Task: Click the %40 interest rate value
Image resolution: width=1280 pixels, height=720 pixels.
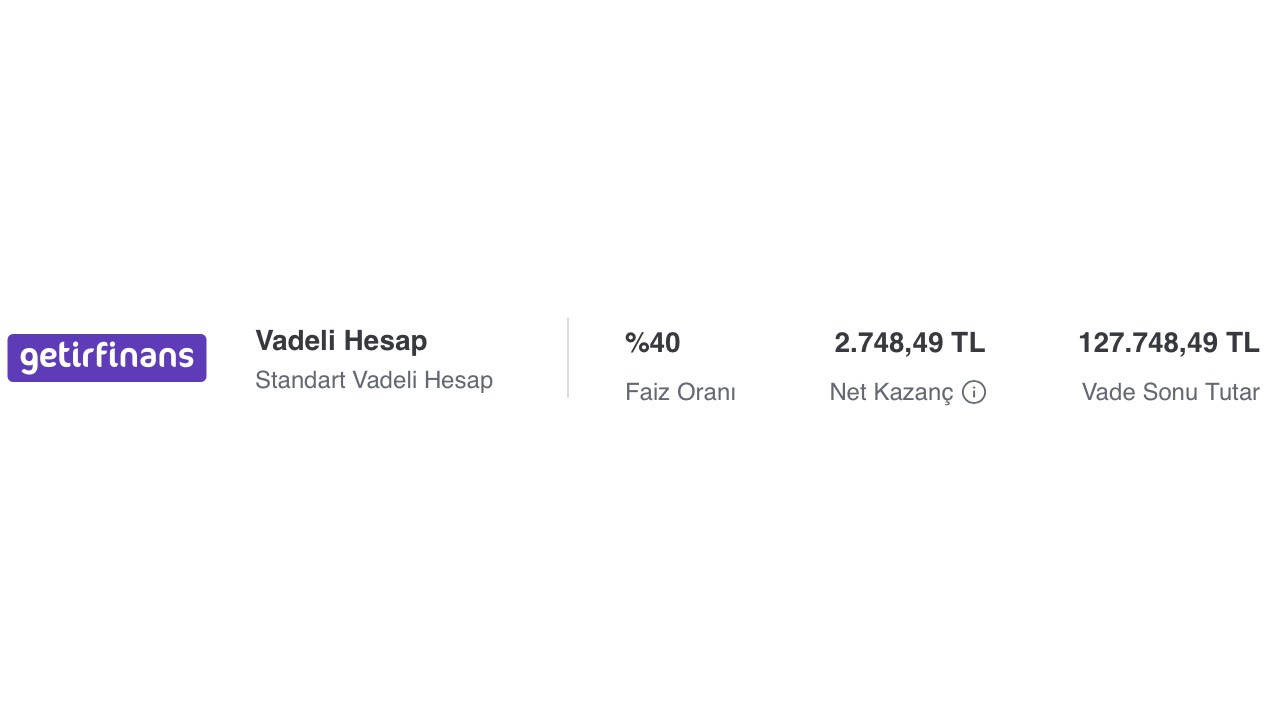Action: point(652,343)
